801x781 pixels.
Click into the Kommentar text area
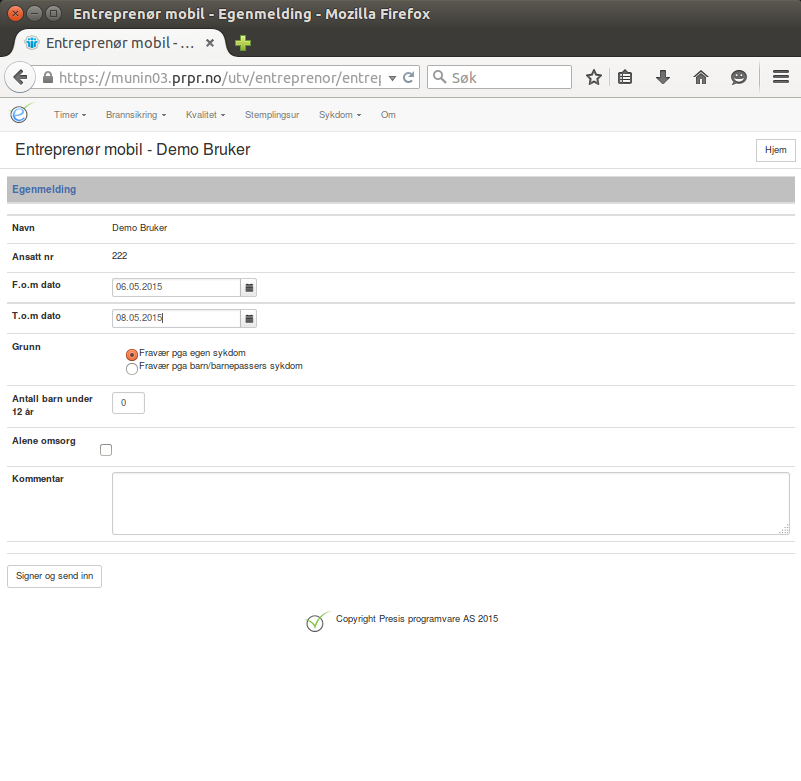point(451,504)
